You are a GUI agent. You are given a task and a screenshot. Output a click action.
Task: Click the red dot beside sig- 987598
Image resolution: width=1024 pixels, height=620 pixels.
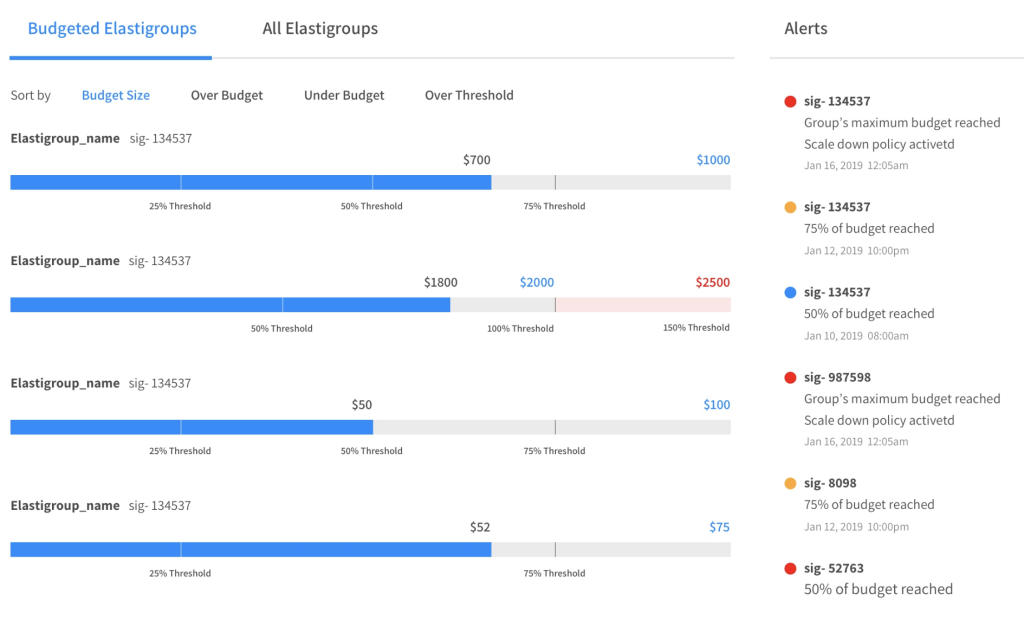click(x=790, y=378)
